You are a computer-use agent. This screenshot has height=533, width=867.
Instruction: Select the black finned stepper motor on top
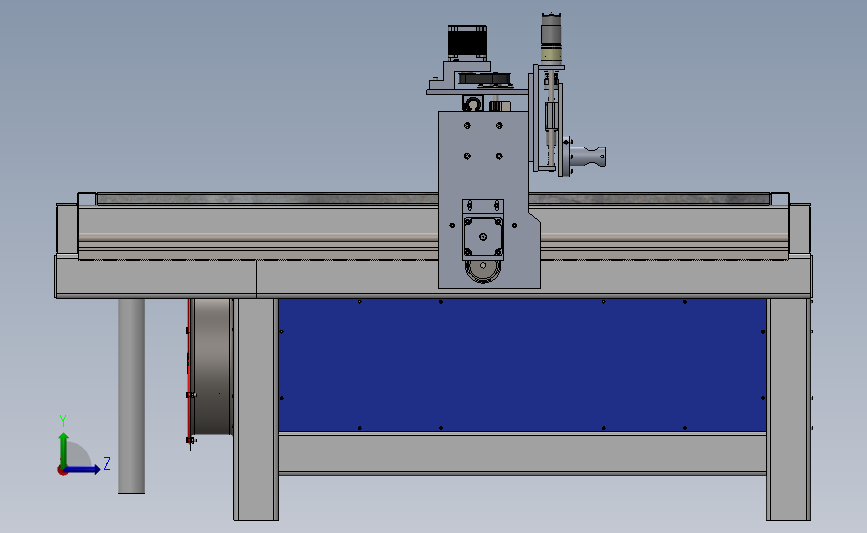point(467,41)
